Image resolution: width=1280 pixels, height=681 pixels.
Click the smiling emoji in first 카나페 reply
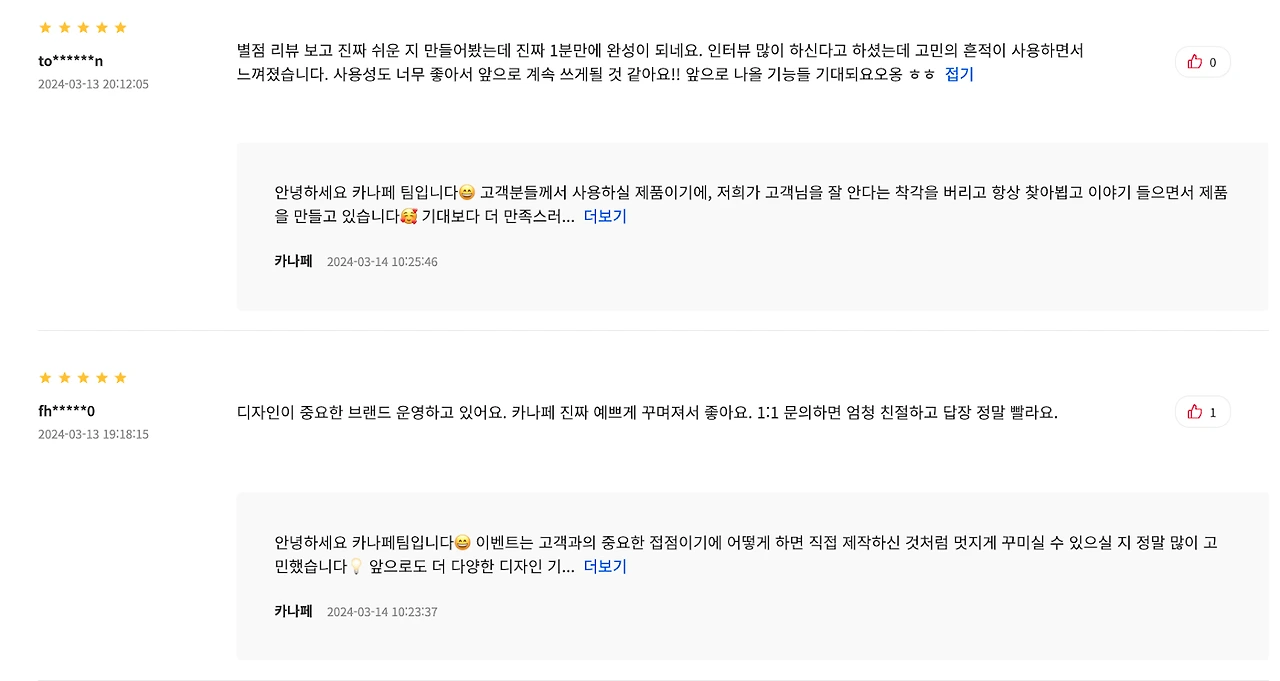pos(467,192)
